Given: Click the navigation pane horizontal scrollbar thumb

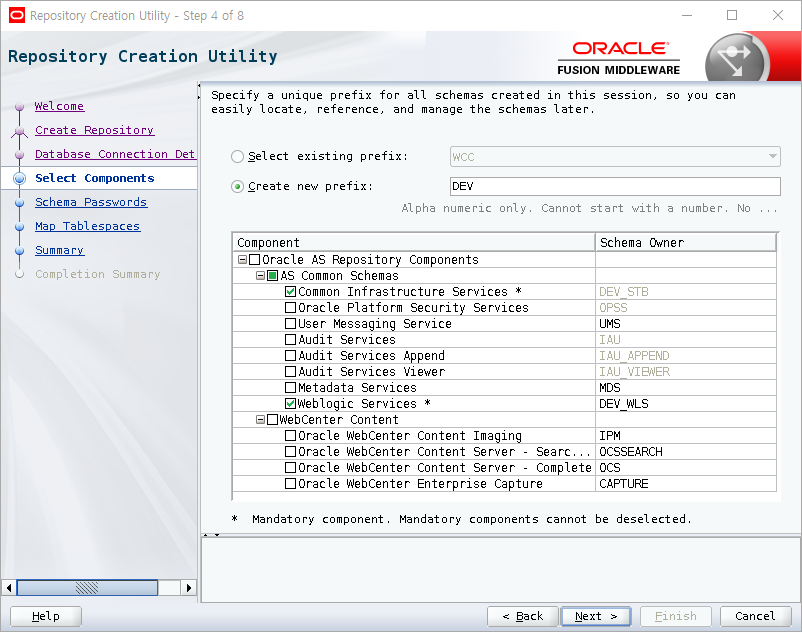Looking at the screenshot, I should pos(87,588).
